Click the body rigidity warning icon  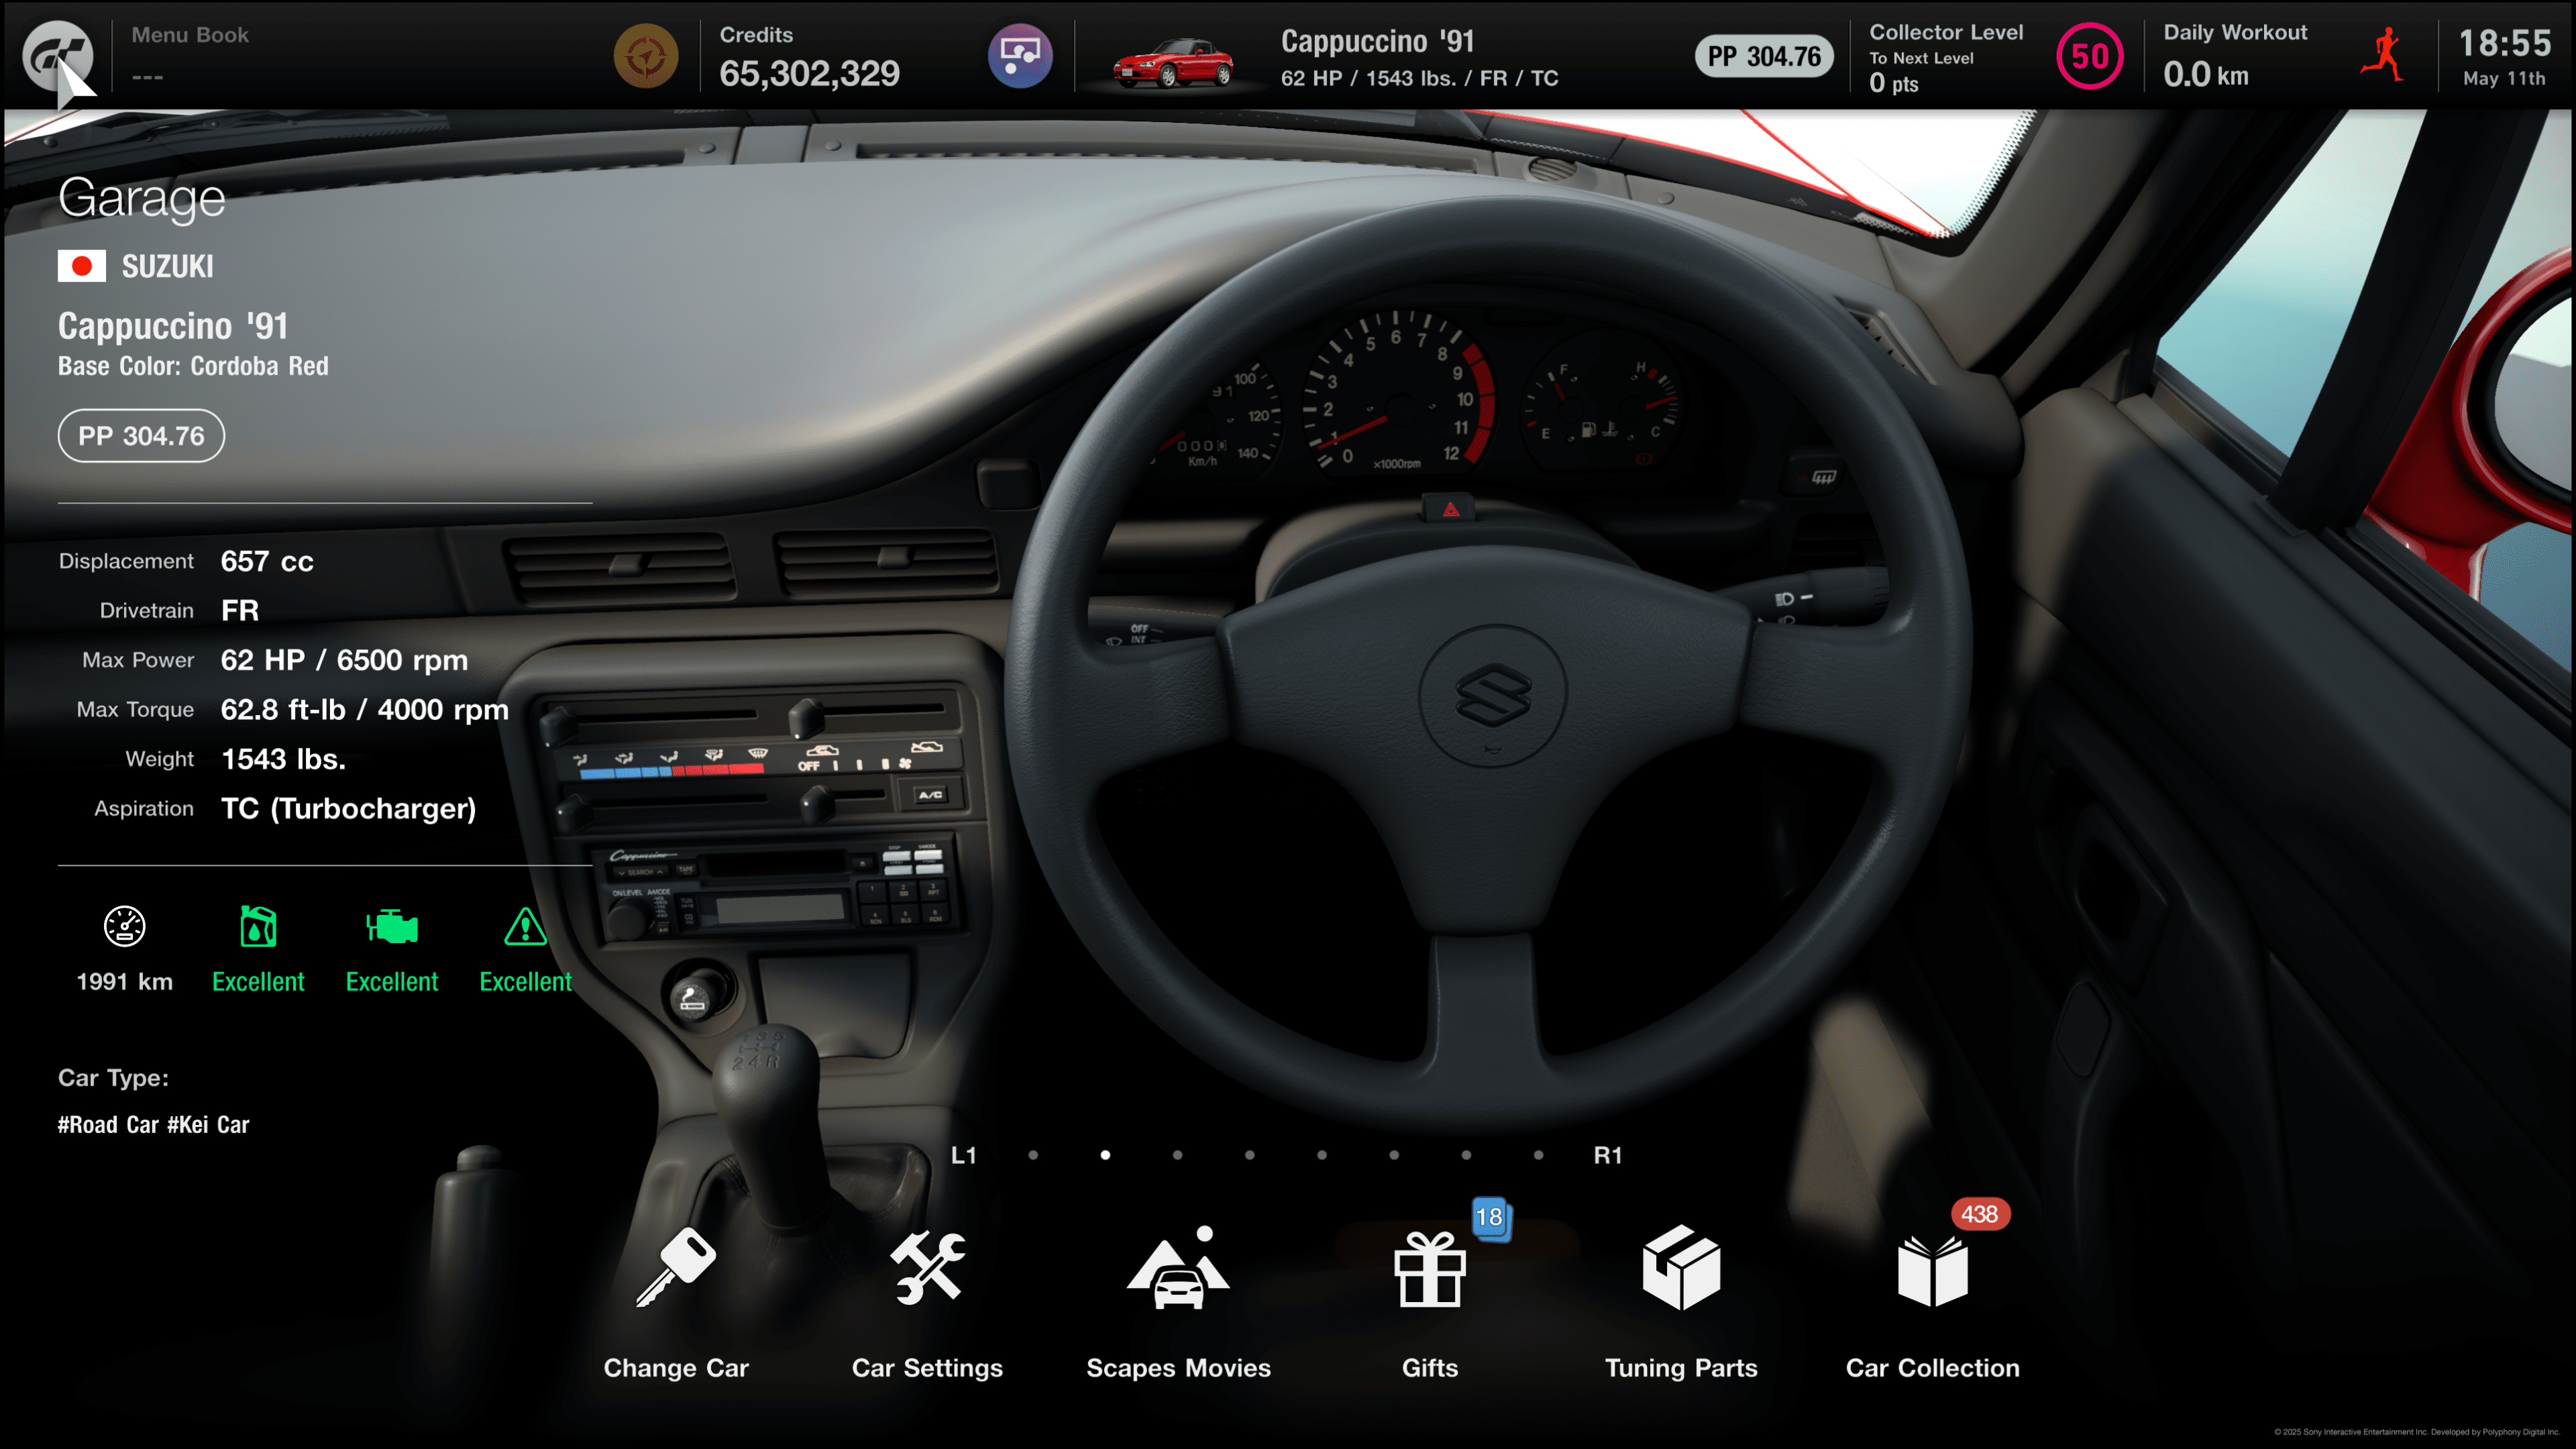coord(525,926)
